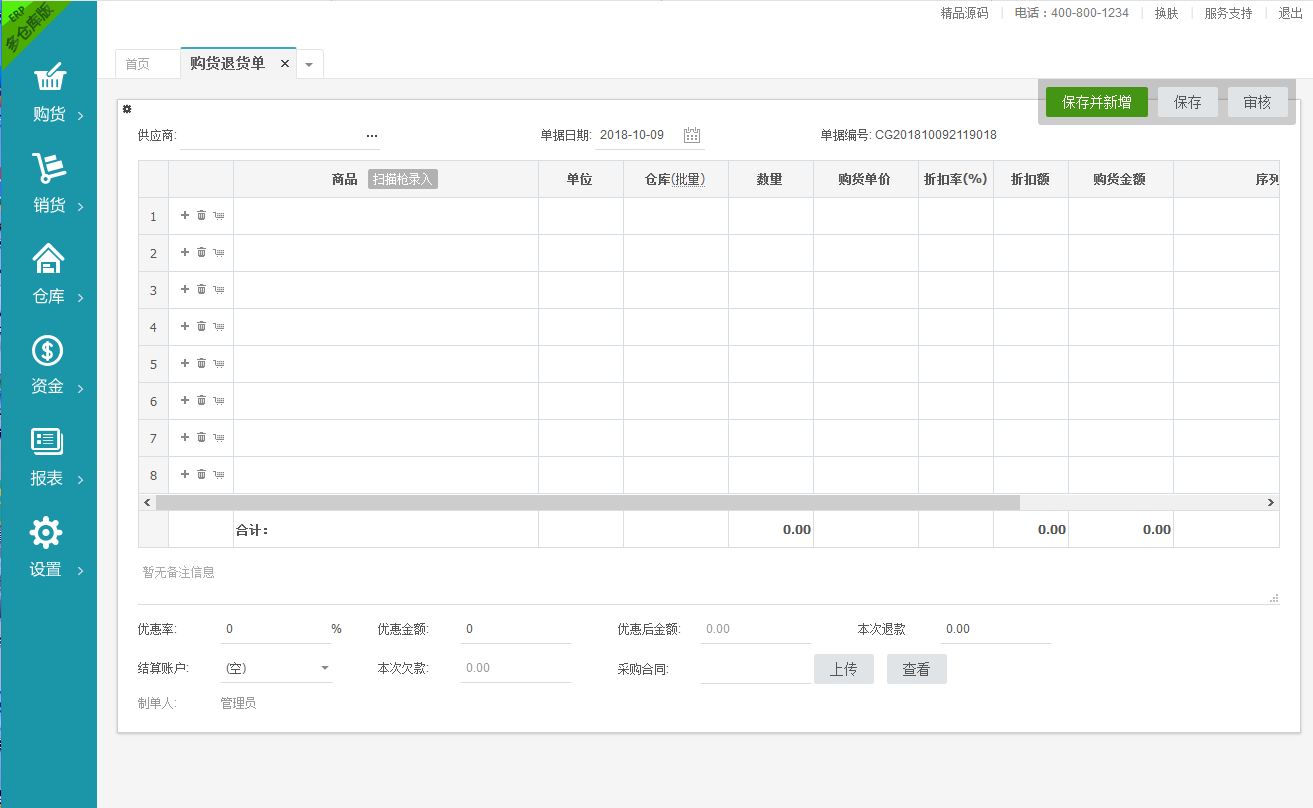Click the 保存并新增 button
This screenshot has width=1313, height=808.
[x=1097, y=102]
